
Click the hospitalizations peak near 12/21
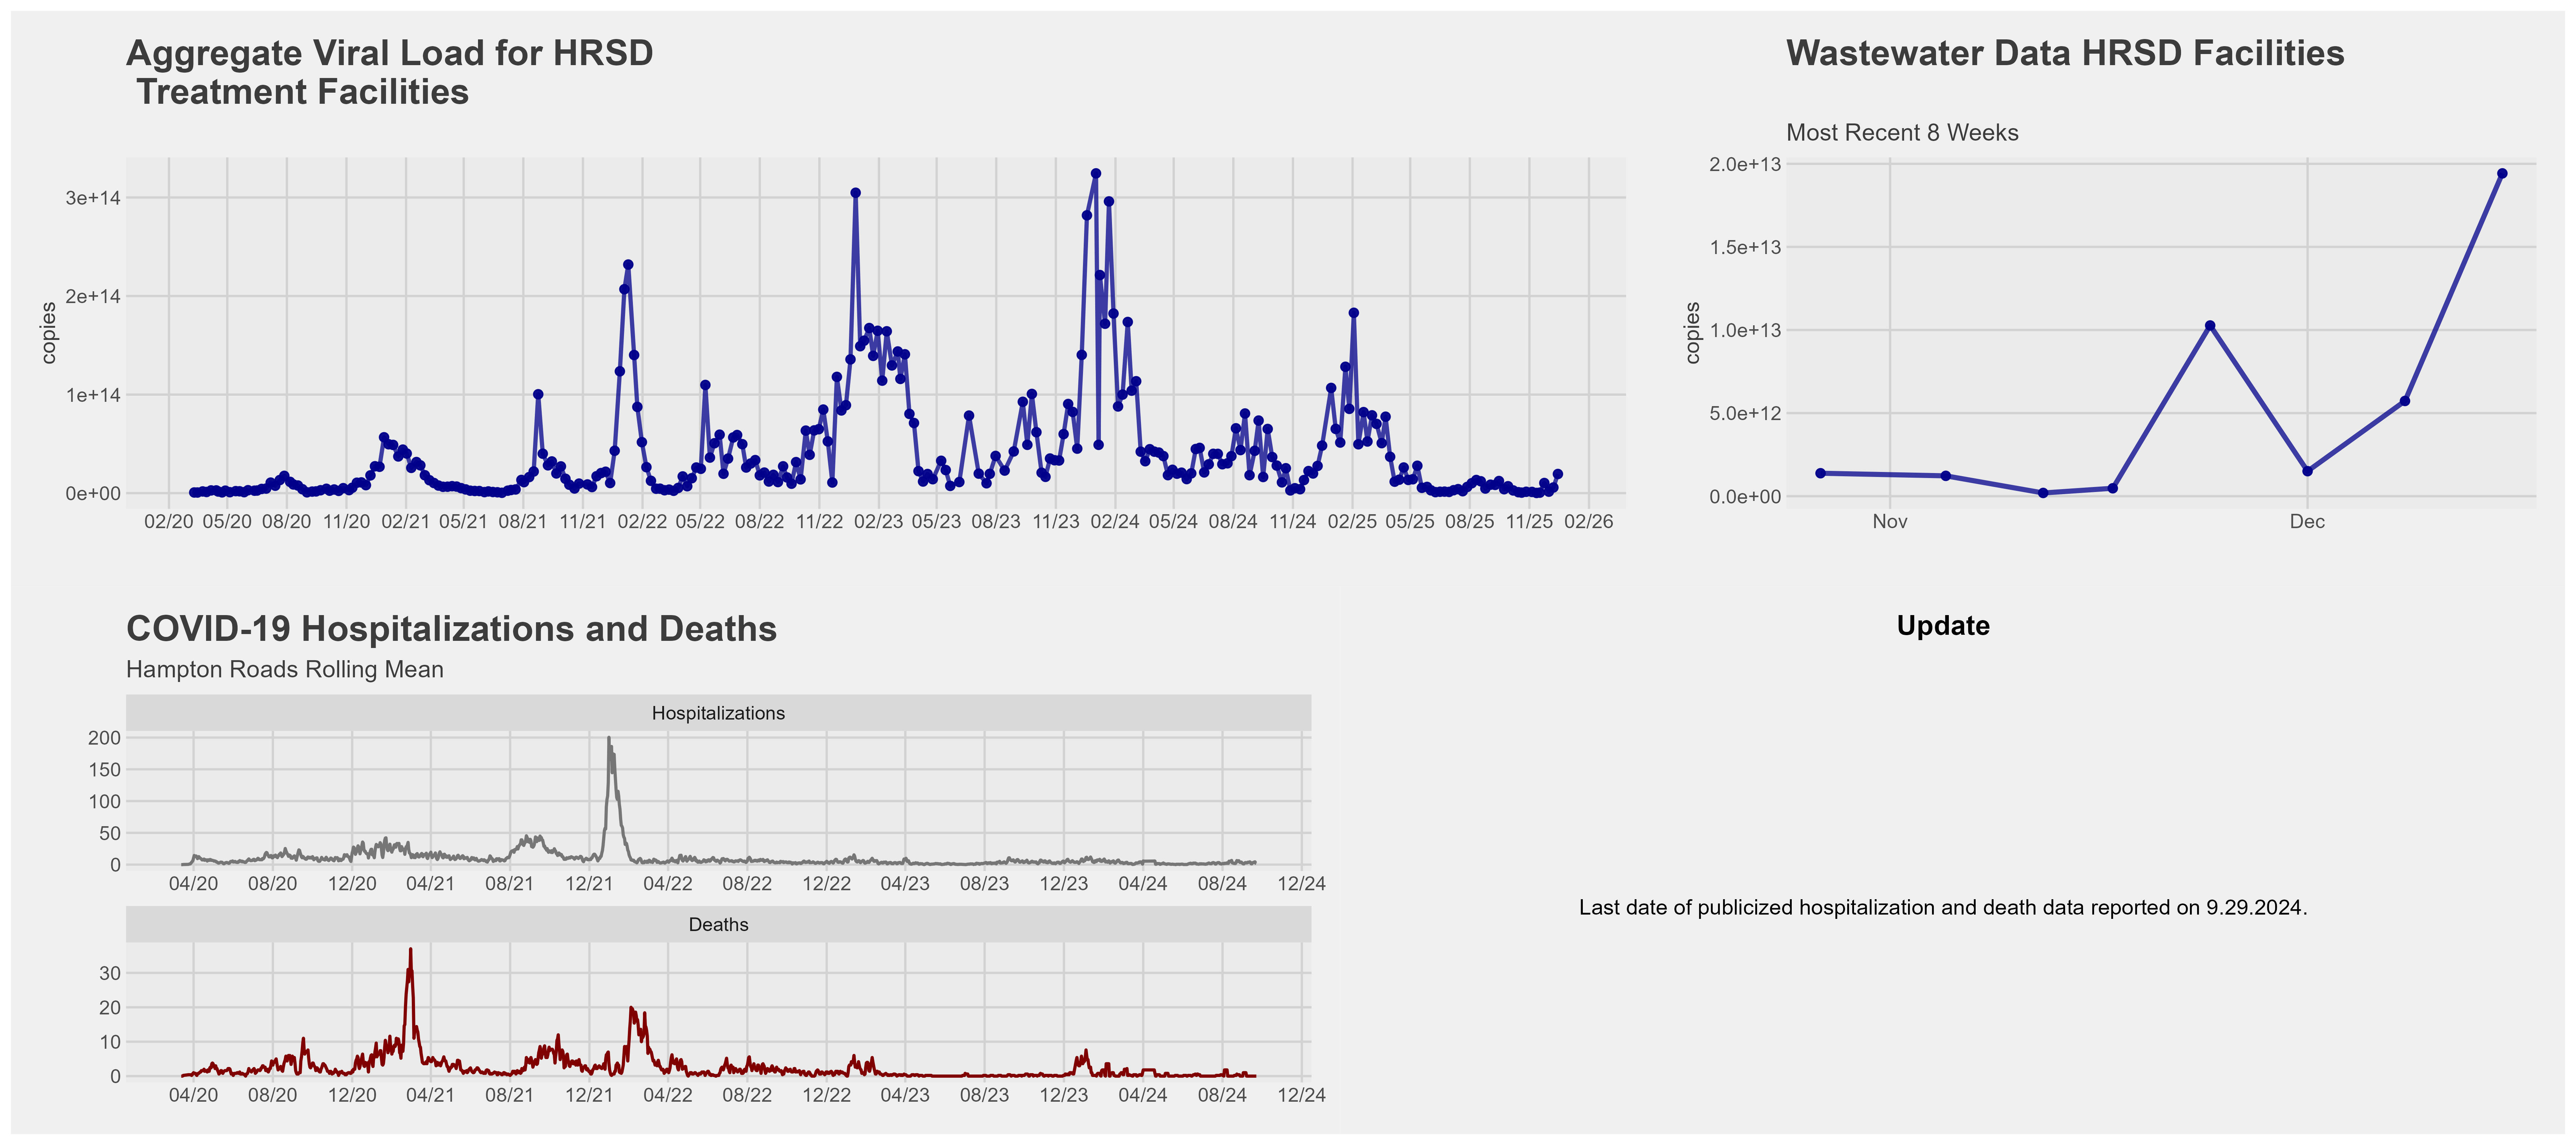[609, 740]
